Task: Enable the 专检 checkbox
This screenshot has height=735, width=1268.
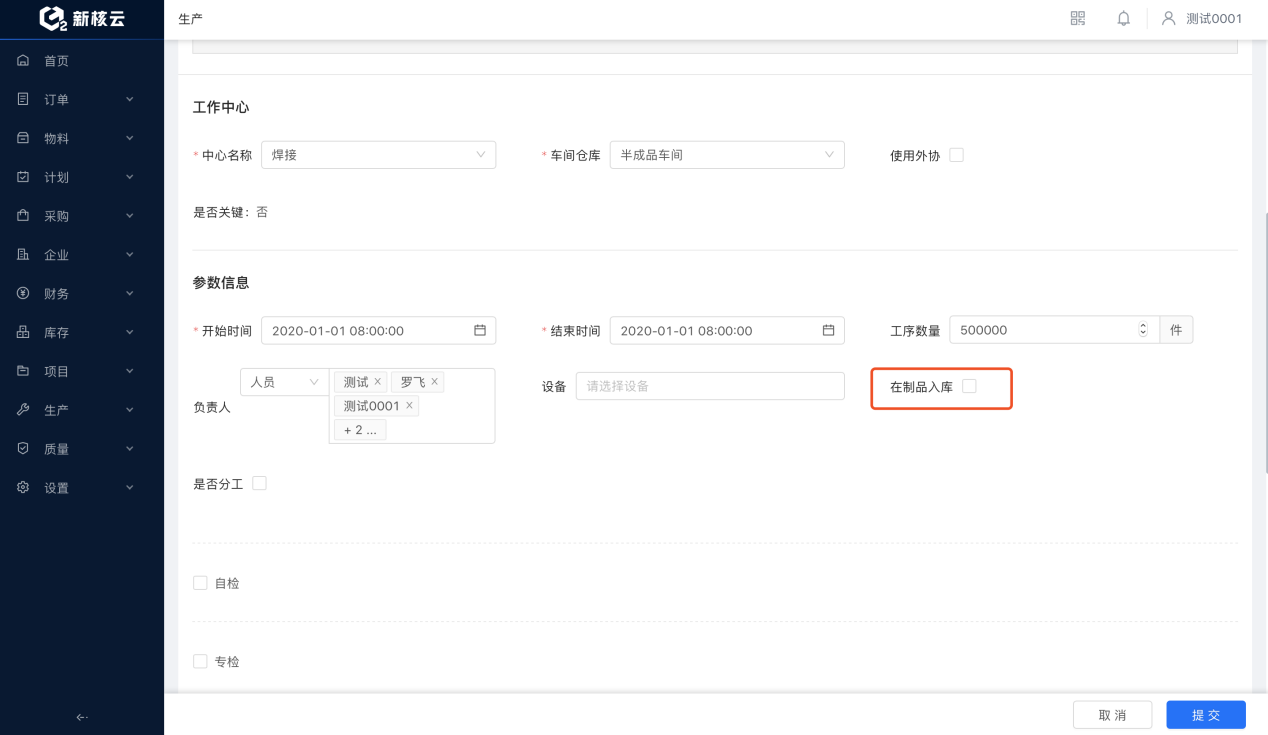Action: click(200, 661)
